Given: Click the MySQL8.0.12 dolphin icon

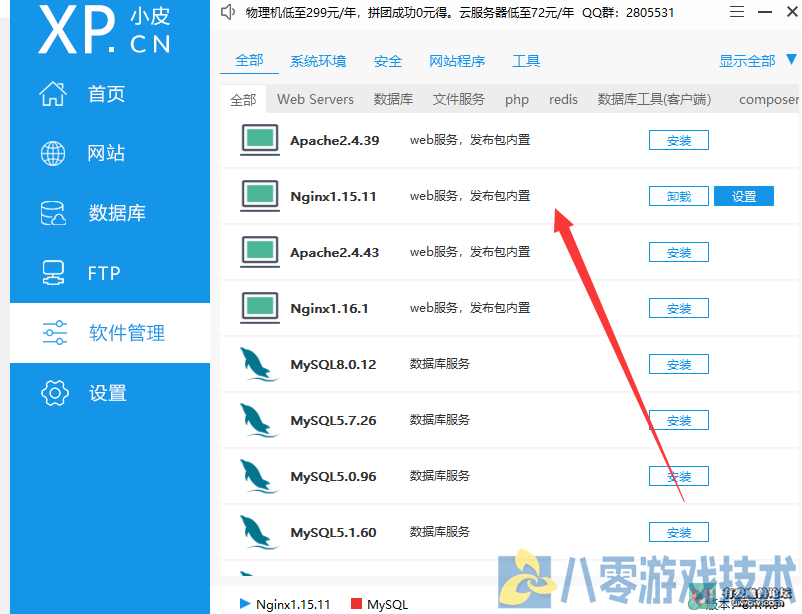Looking at the screenshot, I should (258, 365).
